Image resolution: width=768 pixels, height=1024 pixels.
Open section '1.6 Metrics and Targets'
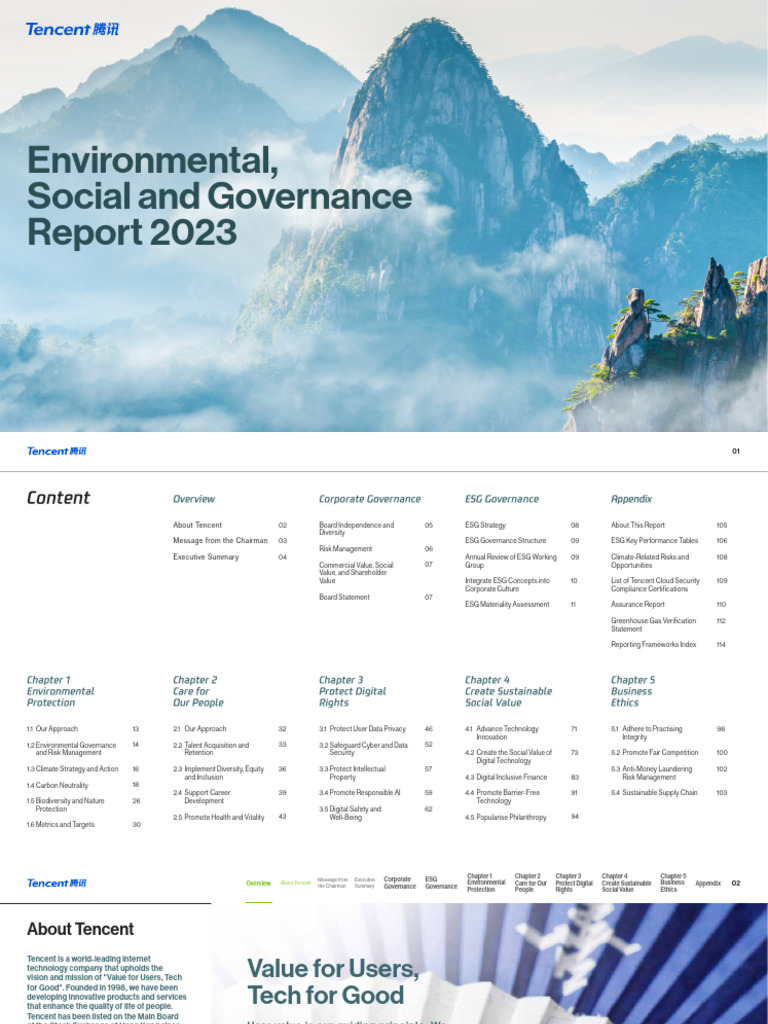[61, 825]
